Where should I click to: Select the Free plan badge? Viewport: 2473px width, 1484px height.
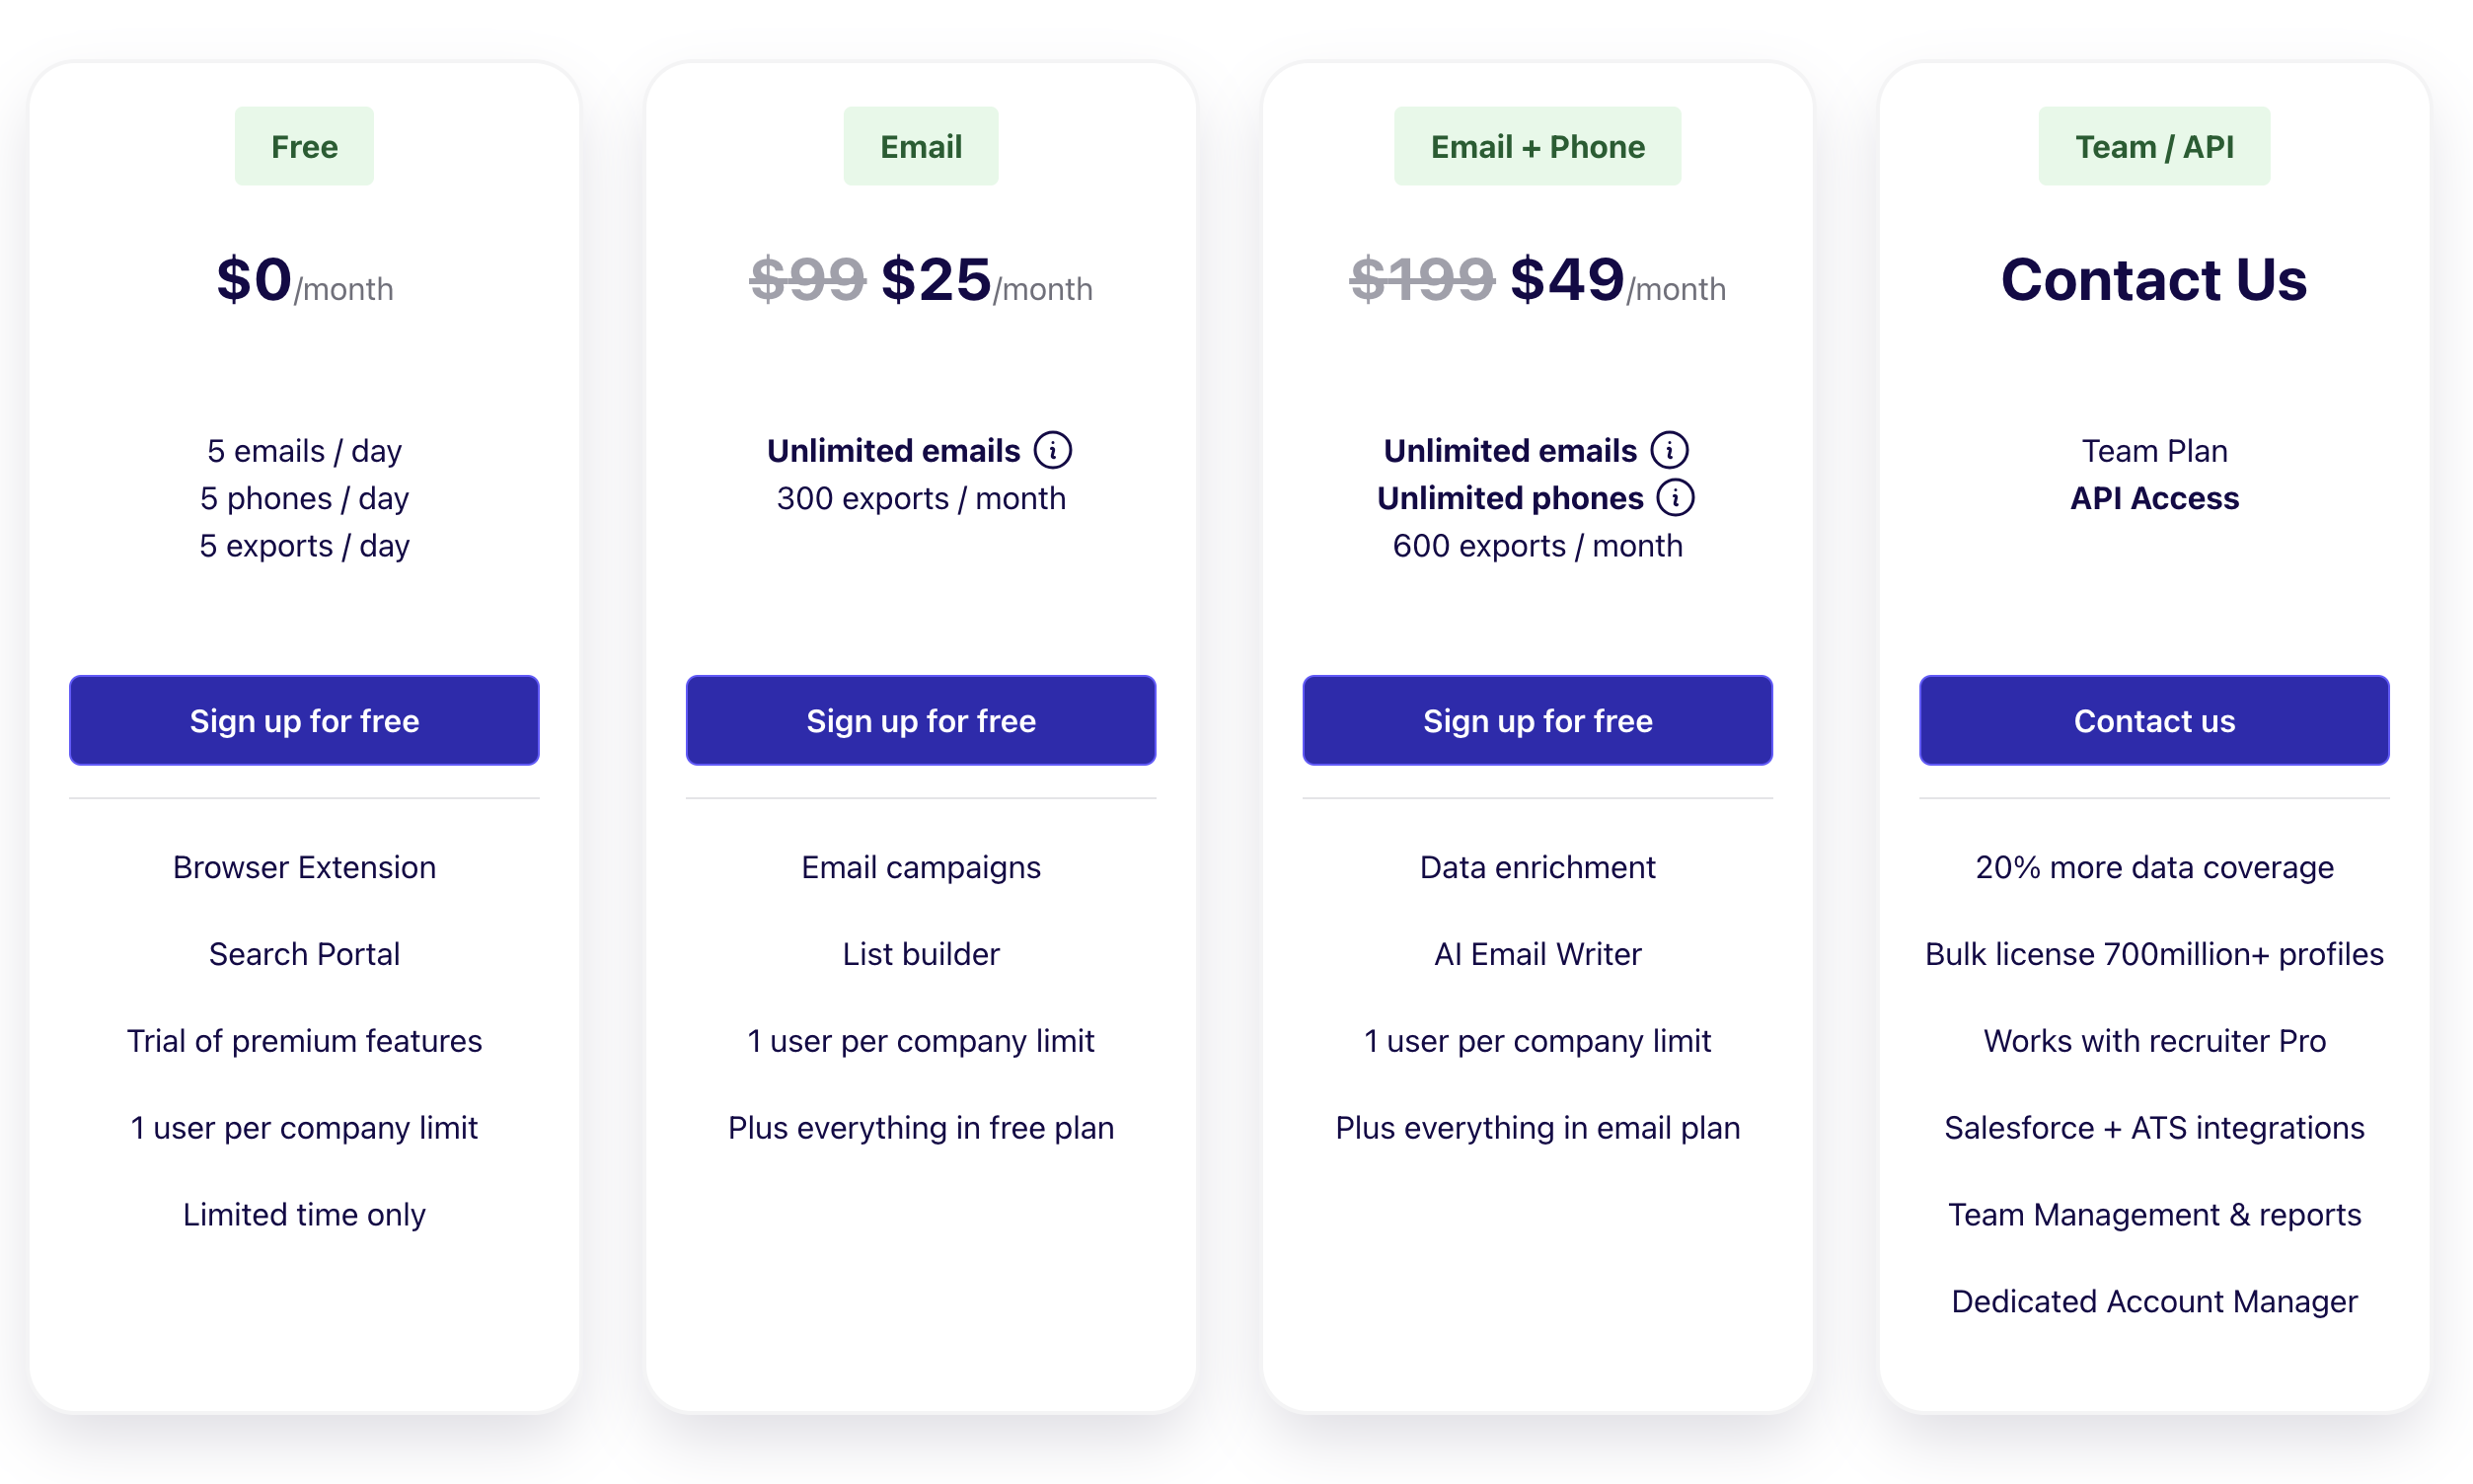304,146
